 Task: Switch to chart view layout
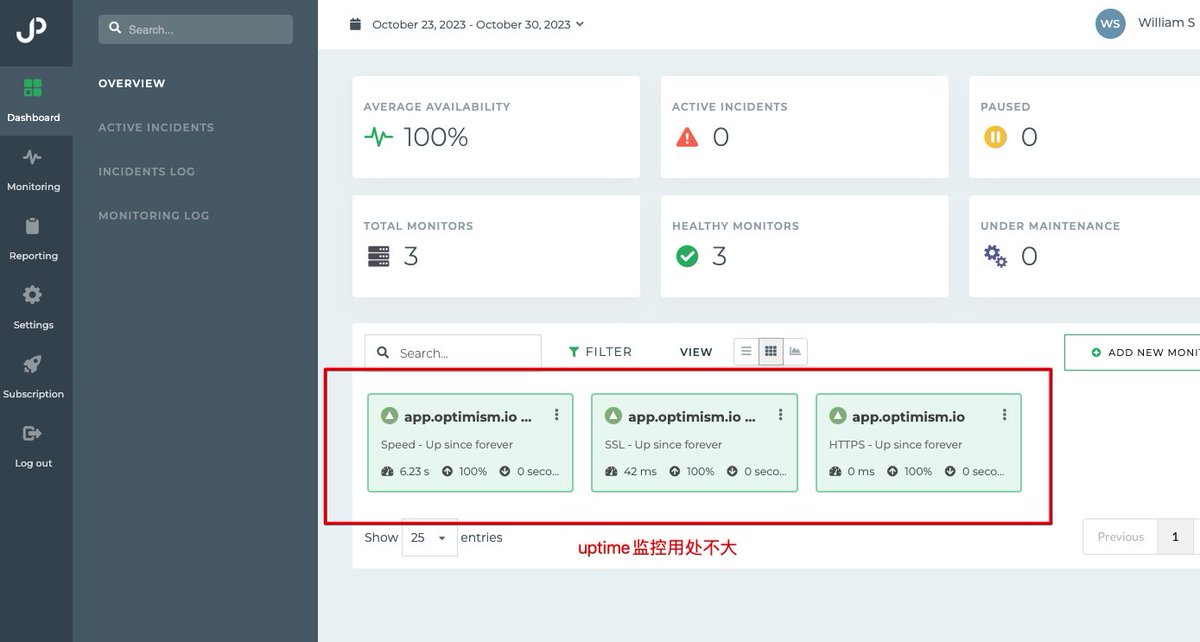coord(795,351)
